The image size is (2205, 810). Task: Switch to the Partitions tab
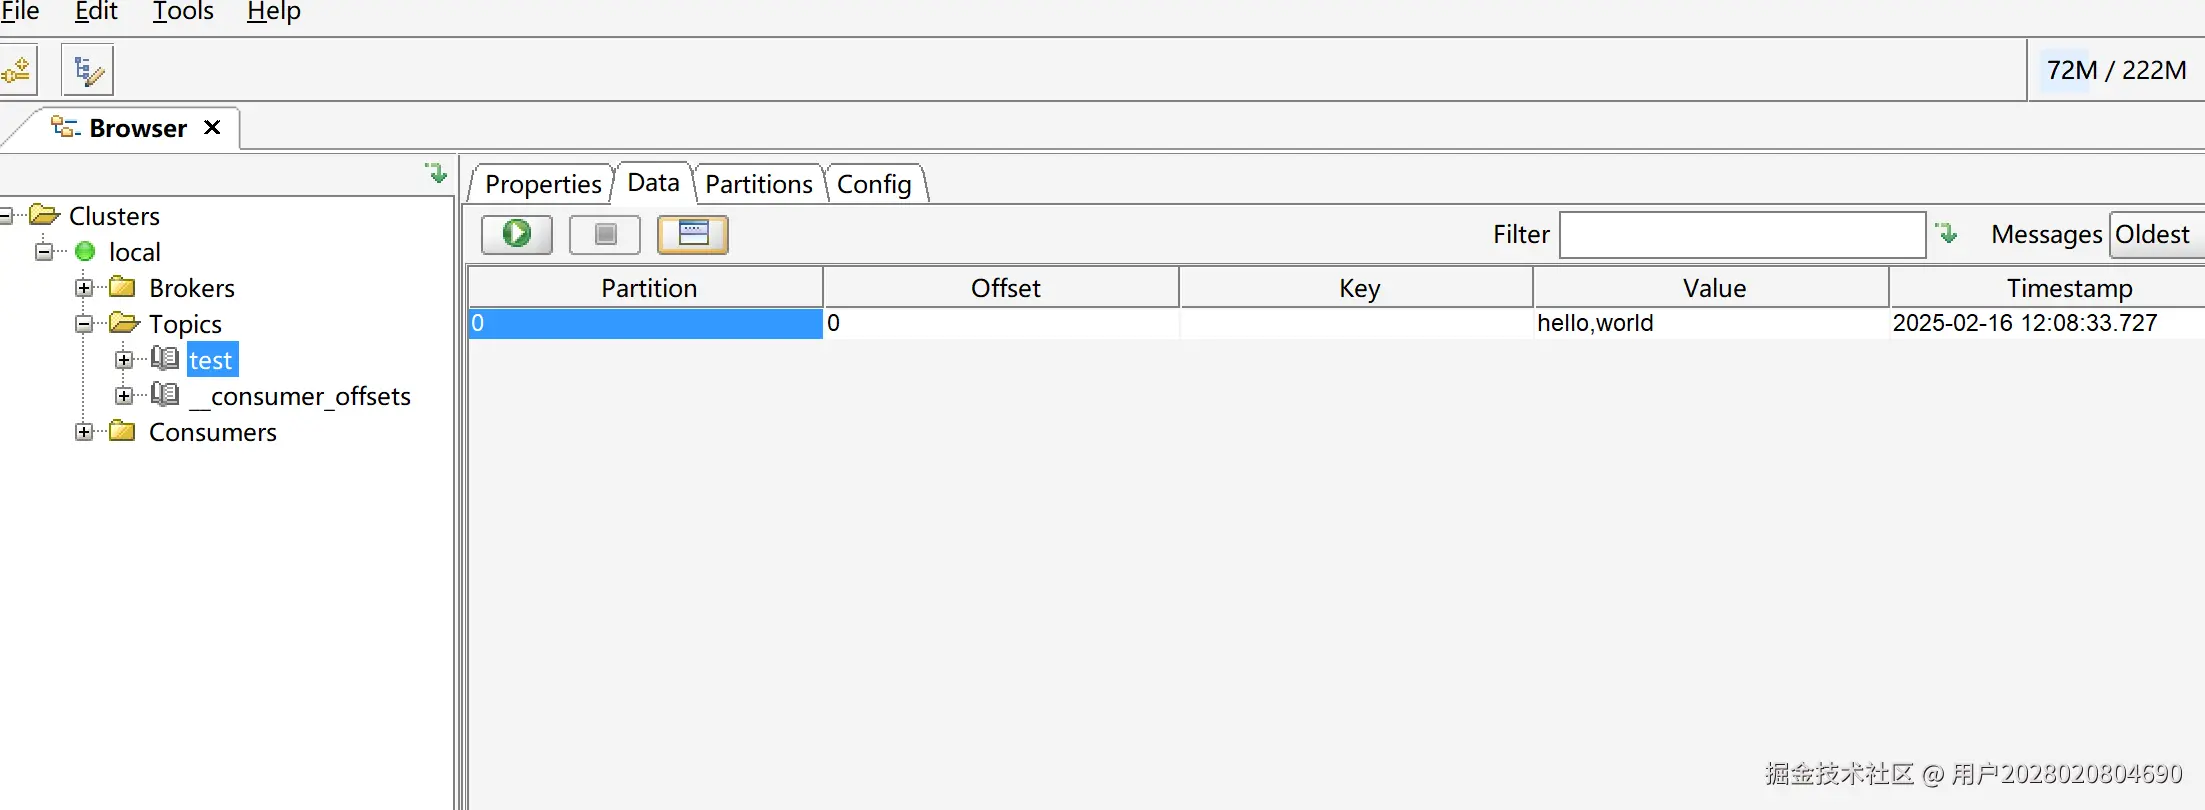pyautogui.click(x=758, y=184)
